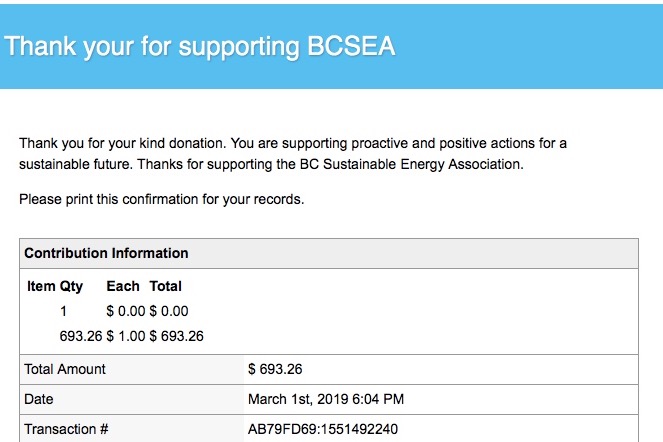Click 'Please print this confirmation' text
The image size is (663, 442).
tap(162, 199)
